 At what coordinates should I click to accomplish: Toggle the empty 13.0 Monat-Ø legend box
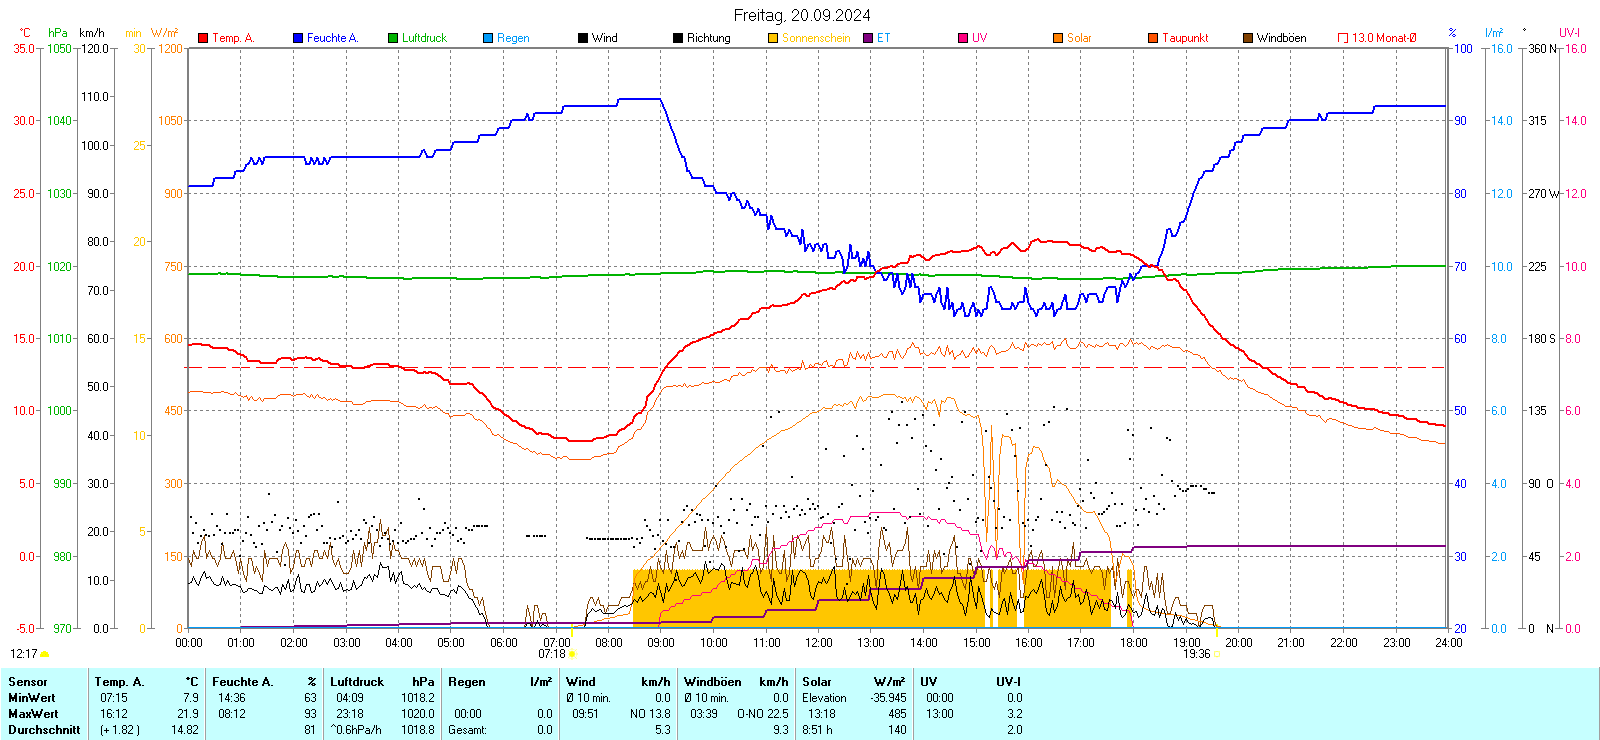pyautogui.click(x=1343, y=38)
